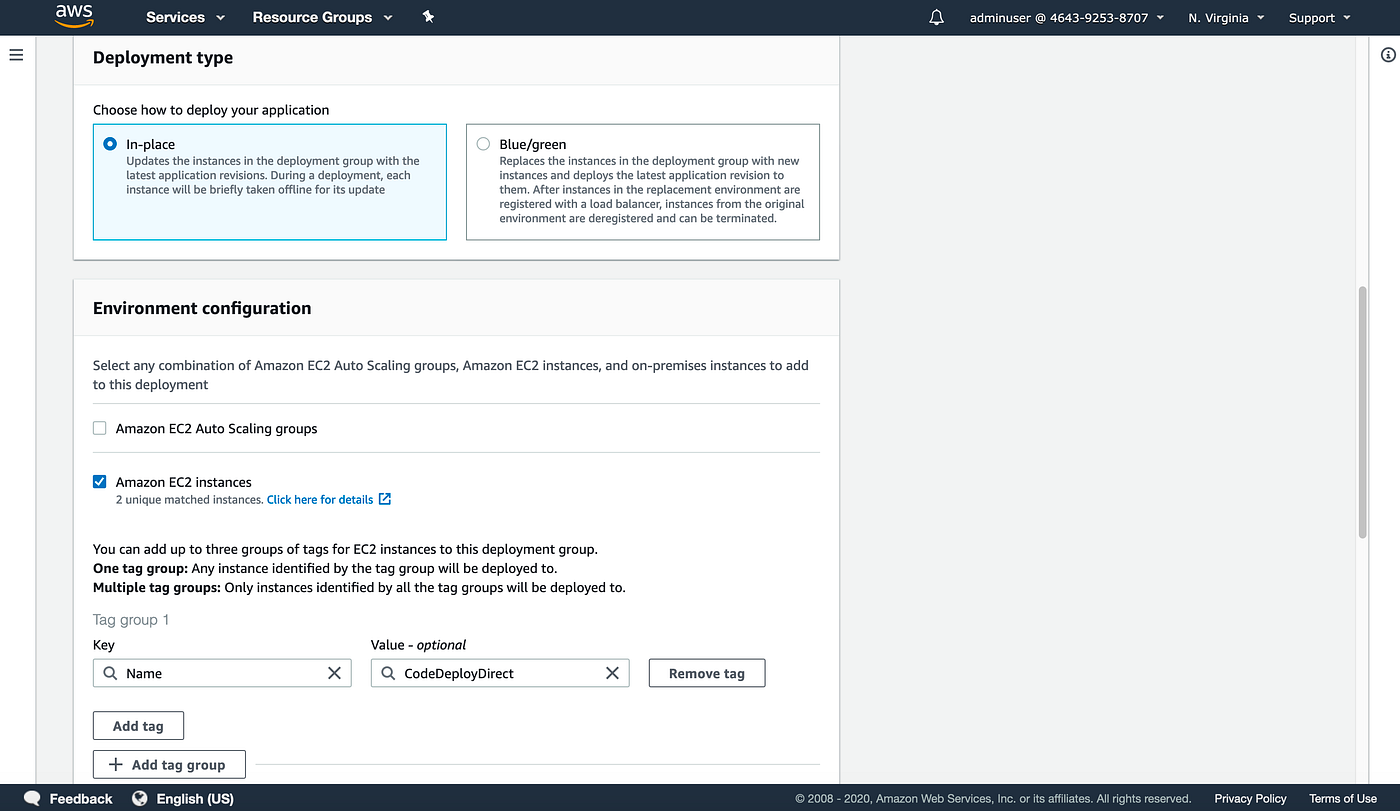Clear the CodeDeployDirect value using its X icon
This screenshot has height=811, width=1400.
coord(612,673)
